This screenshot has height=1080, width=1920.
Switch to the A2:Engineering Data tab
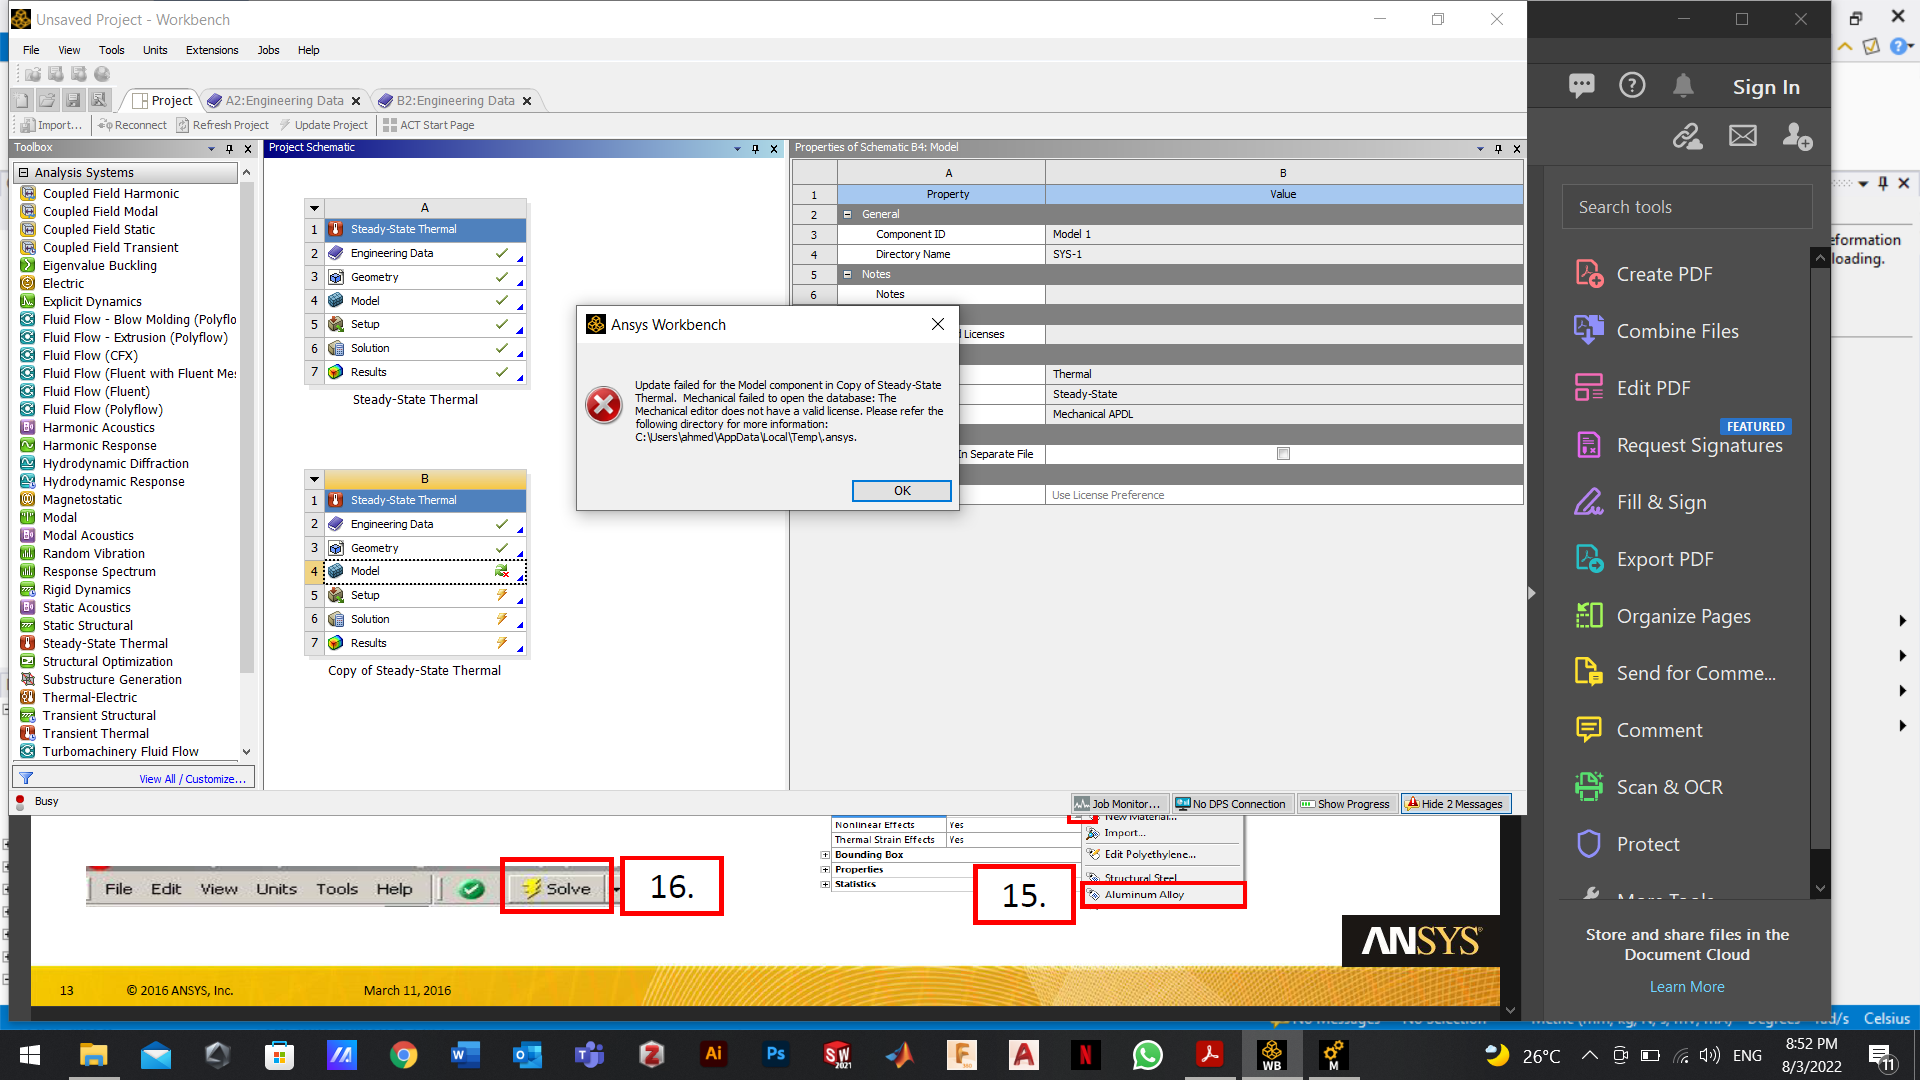tap(284, 101)
